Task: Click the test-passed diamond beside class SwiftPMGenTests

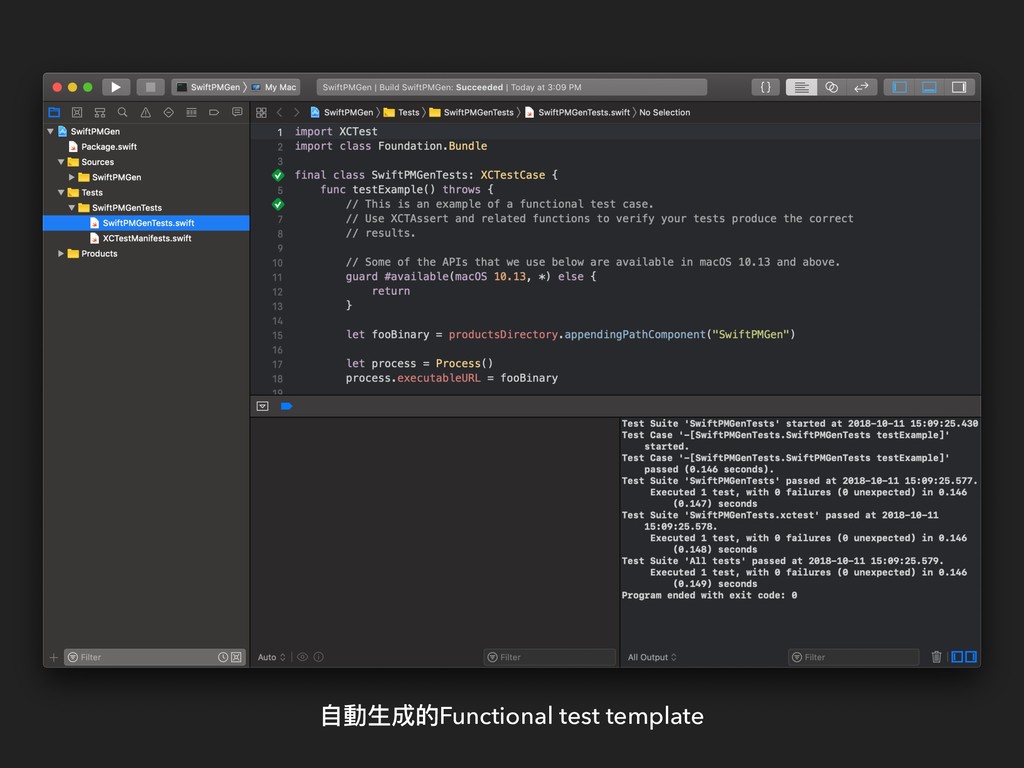Action: pyautogui.click(x=278, y=175)
